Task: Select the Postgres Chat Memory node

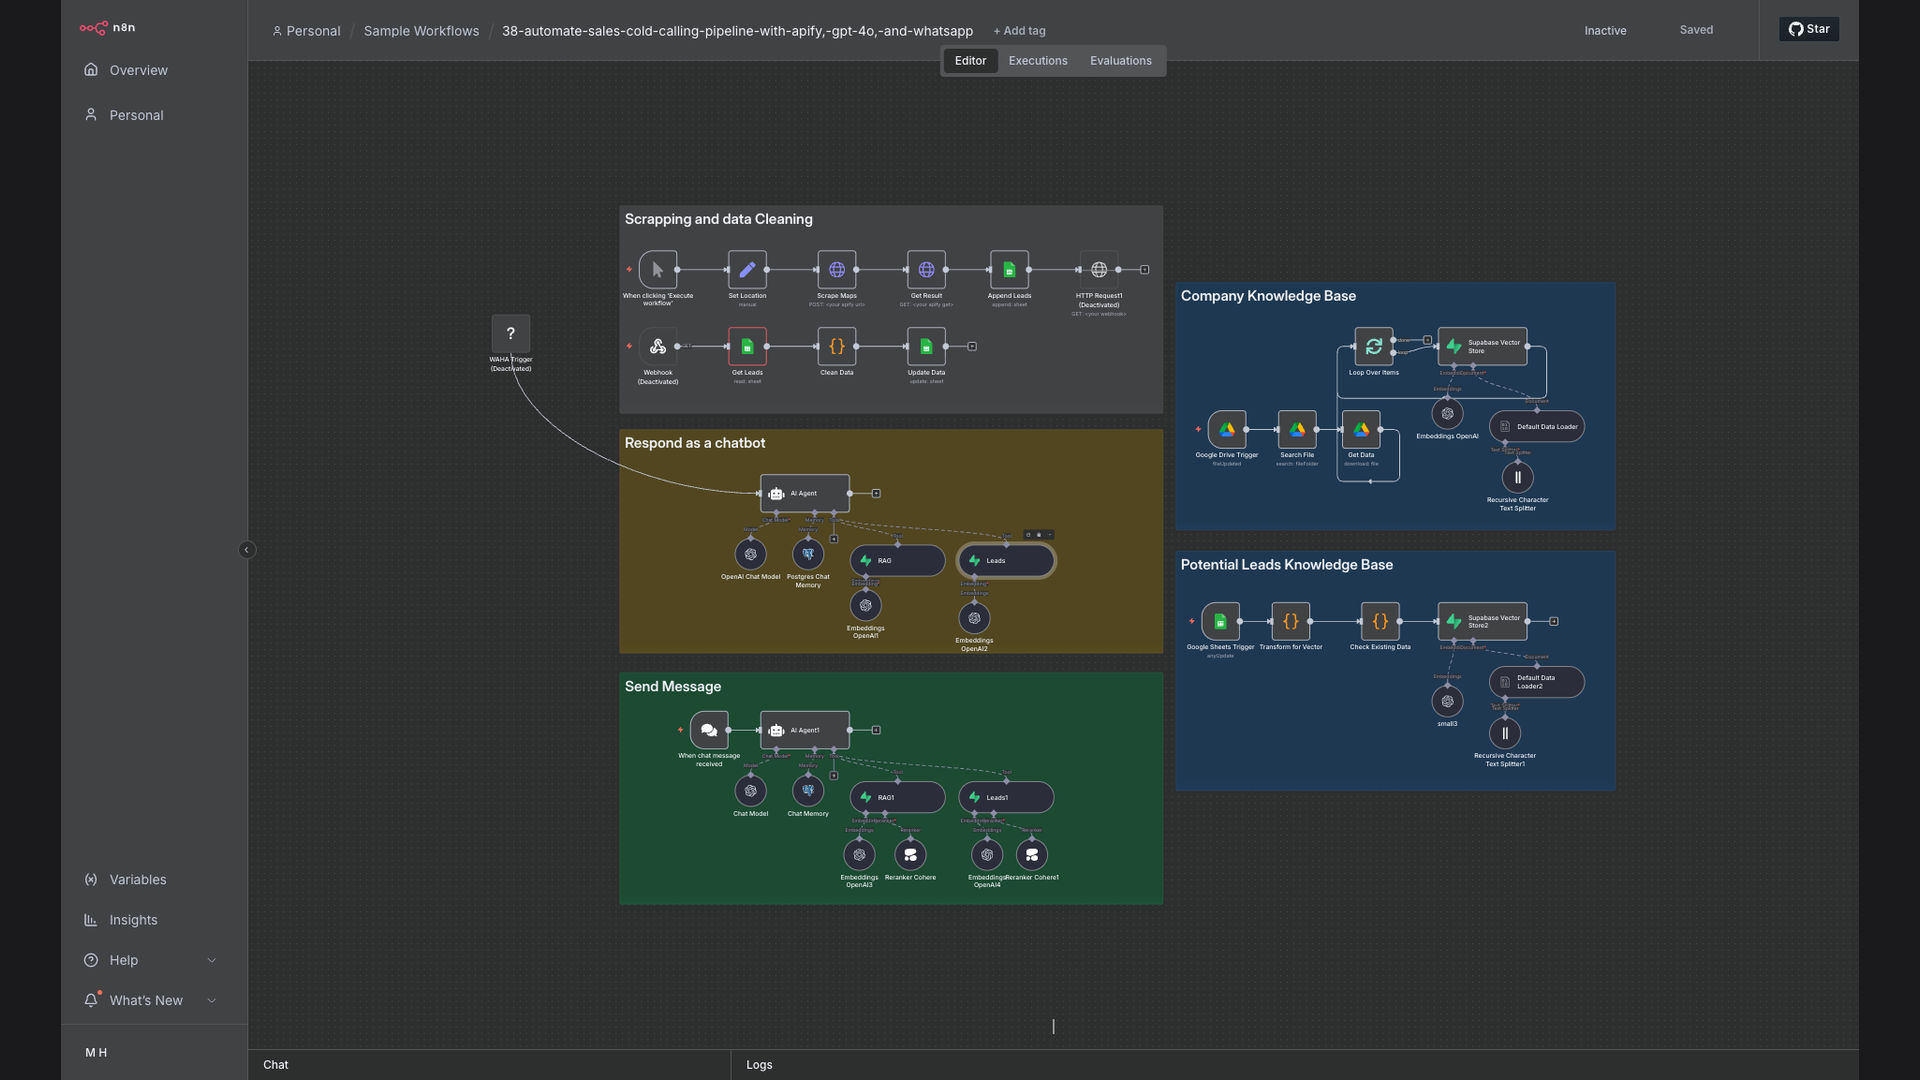Action: 808,554
